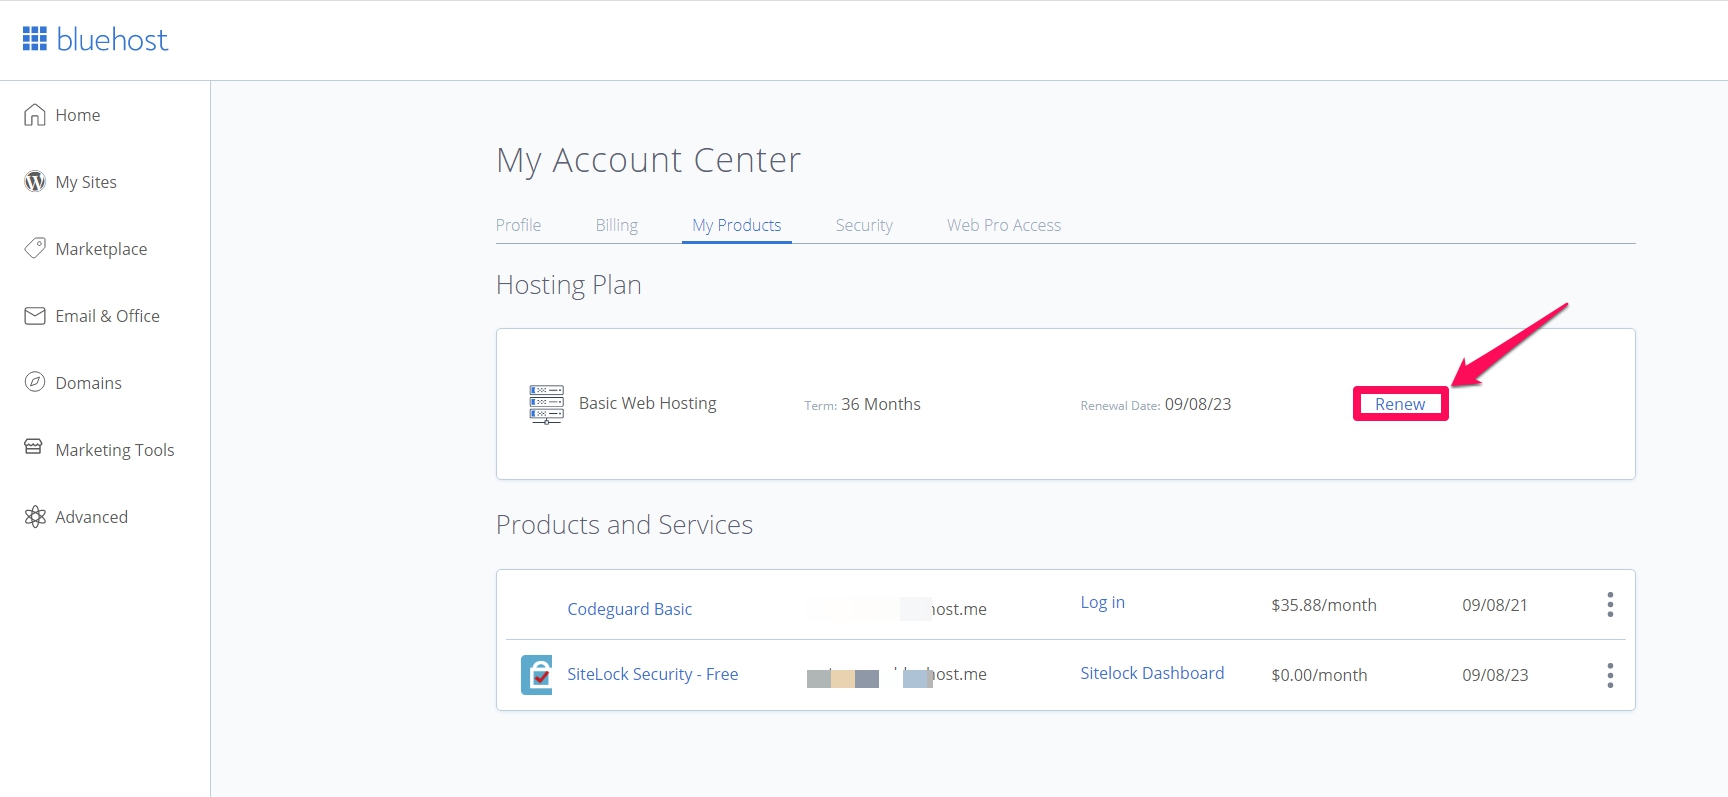Image resolution: width=1728 pixels, height=797 pixels.
Task: Click the Marketing Tools icon
Action: click(x=34, y=447)
